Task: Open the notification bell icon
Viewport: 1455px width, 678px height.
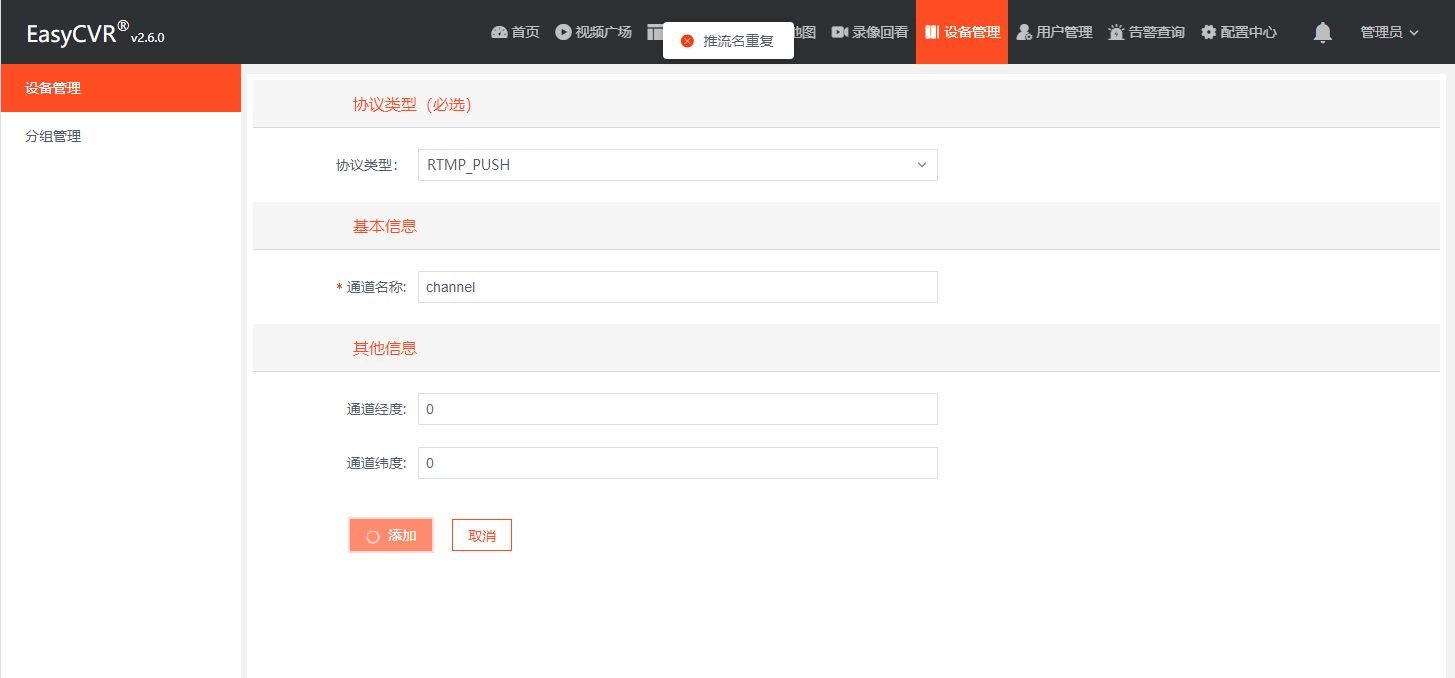Action: tap(1322, 32)
